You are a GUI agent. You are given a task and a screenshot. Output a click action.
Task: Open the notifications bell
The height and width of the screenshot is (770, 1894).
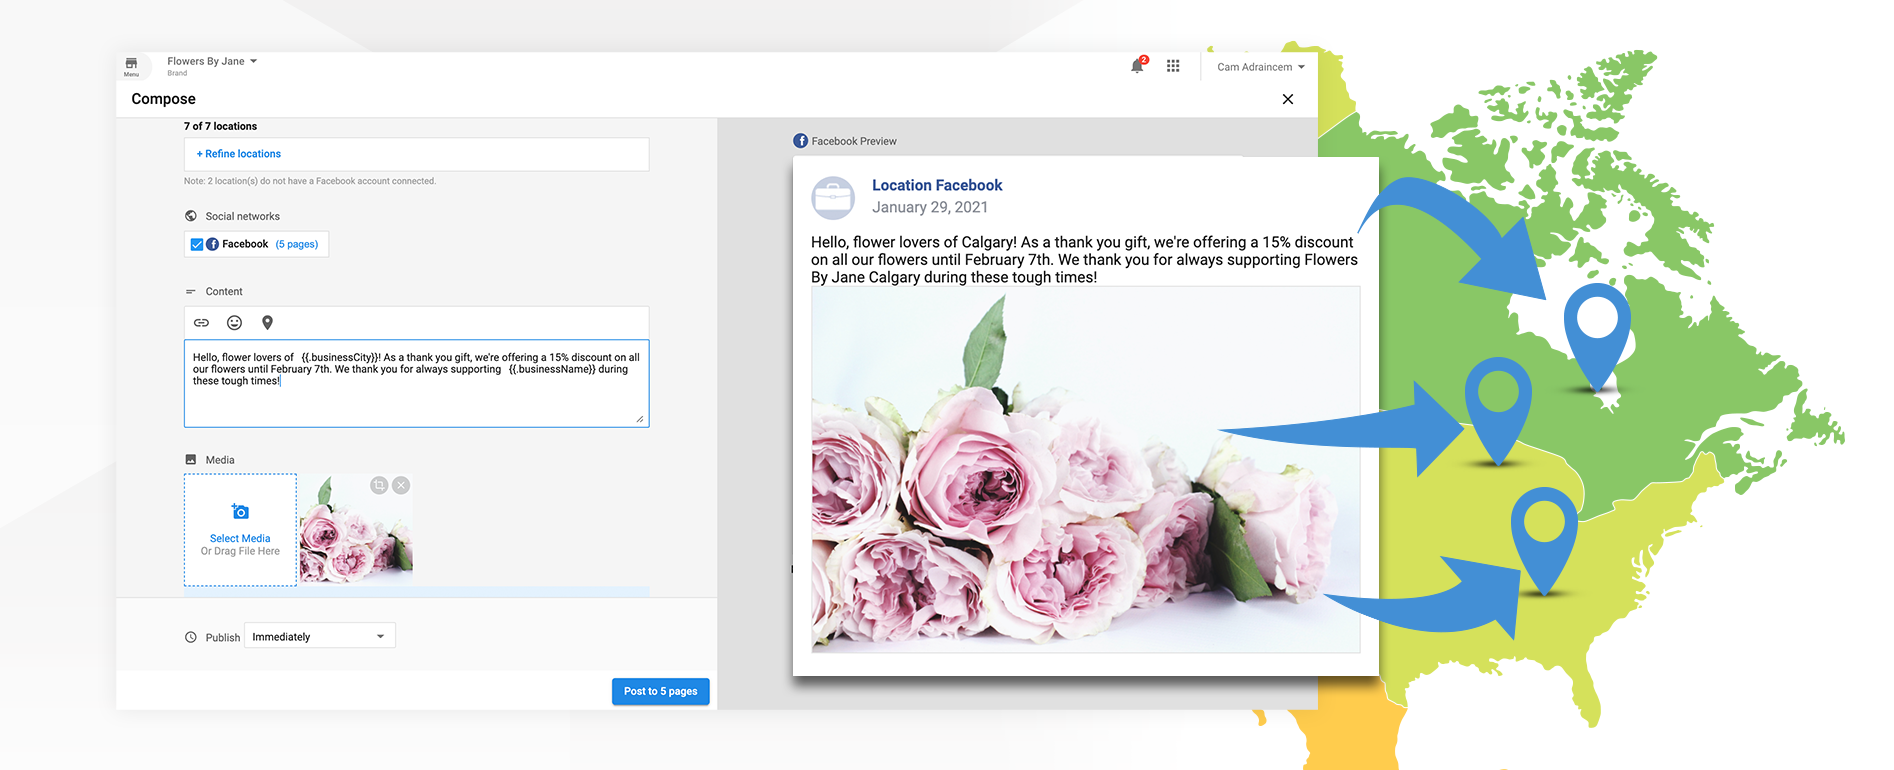click(x=1137, y=66)
